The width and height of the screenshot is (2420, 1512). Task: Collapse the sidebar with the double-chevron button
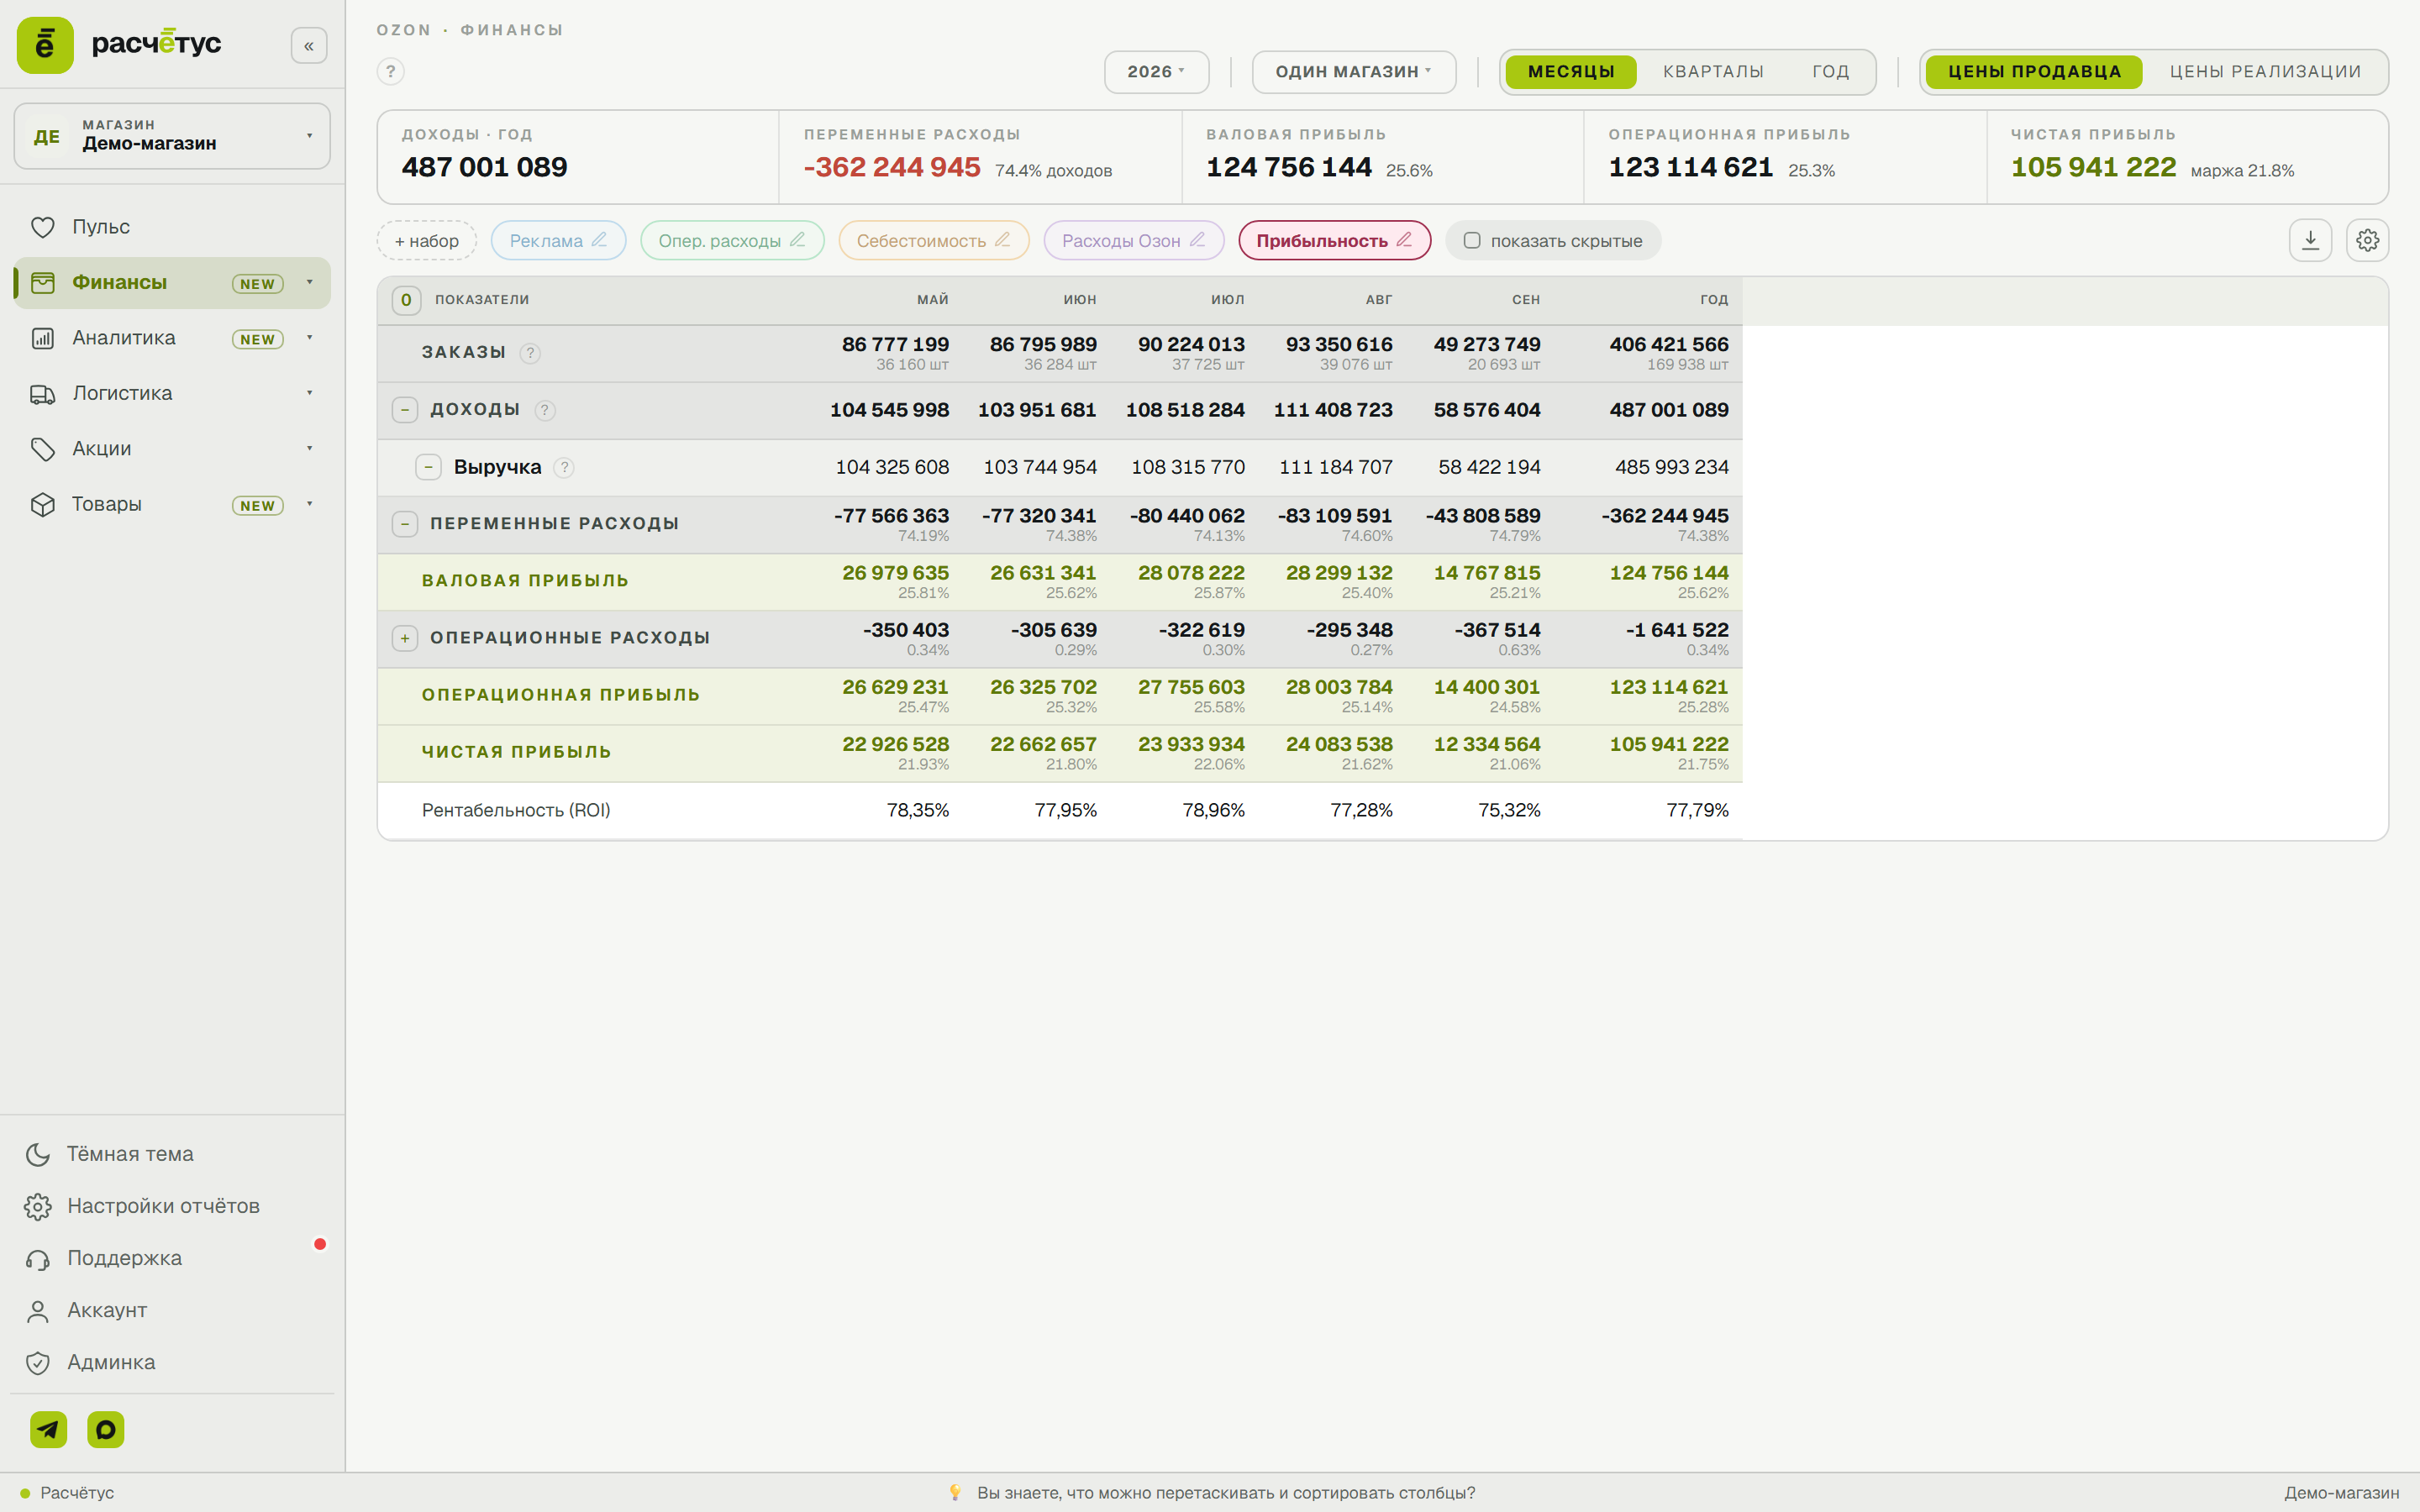(309, 46)
